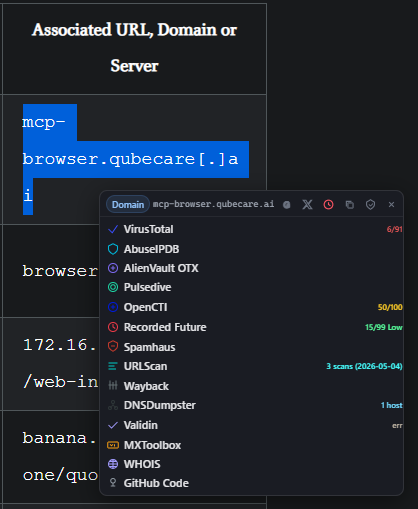Click the MXToolbox orange icon

point(113,445)
